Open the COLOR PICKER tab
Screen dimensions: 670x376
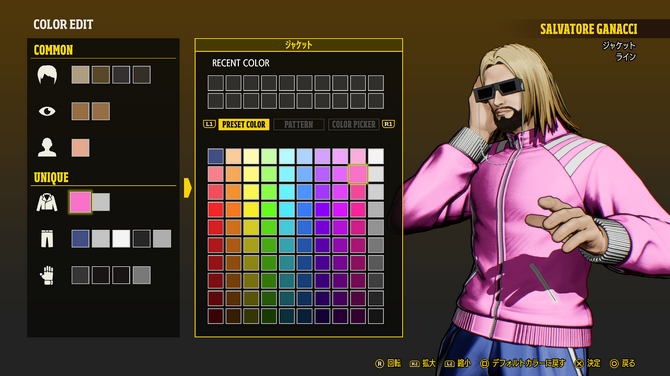click(354, 125)
